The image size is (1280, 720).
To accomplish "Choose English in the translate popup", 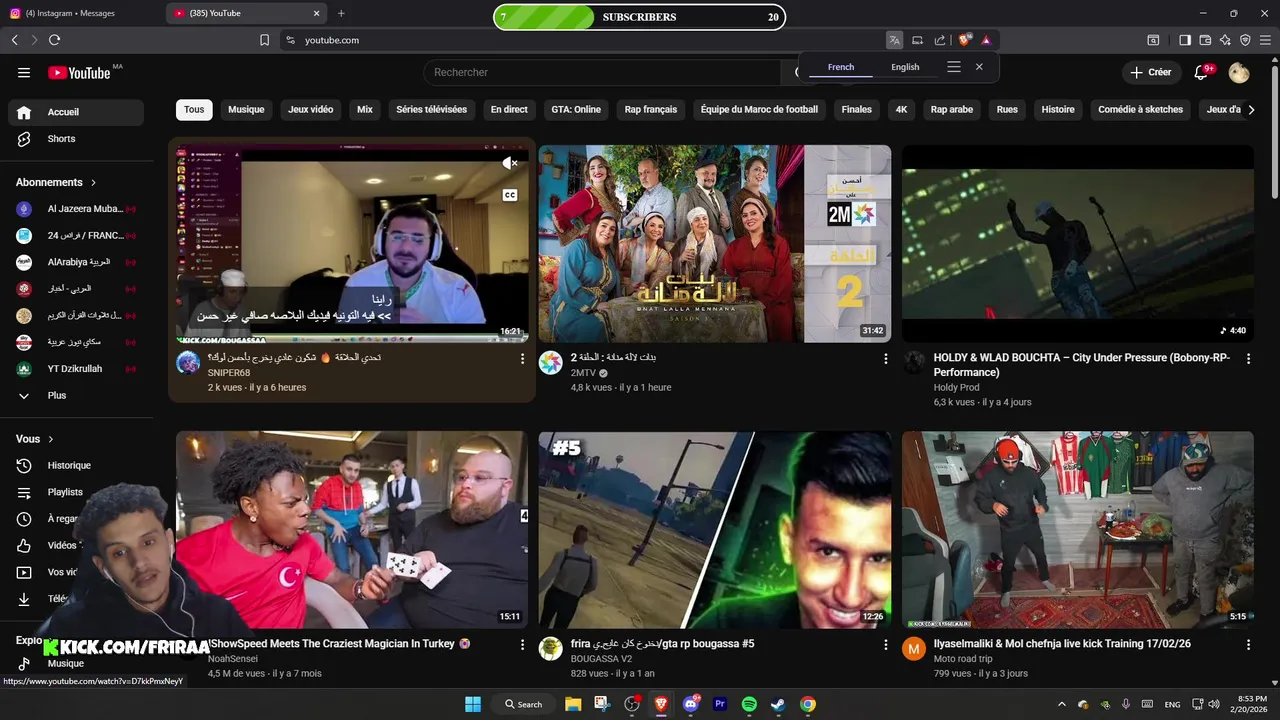I will (905, 67).
